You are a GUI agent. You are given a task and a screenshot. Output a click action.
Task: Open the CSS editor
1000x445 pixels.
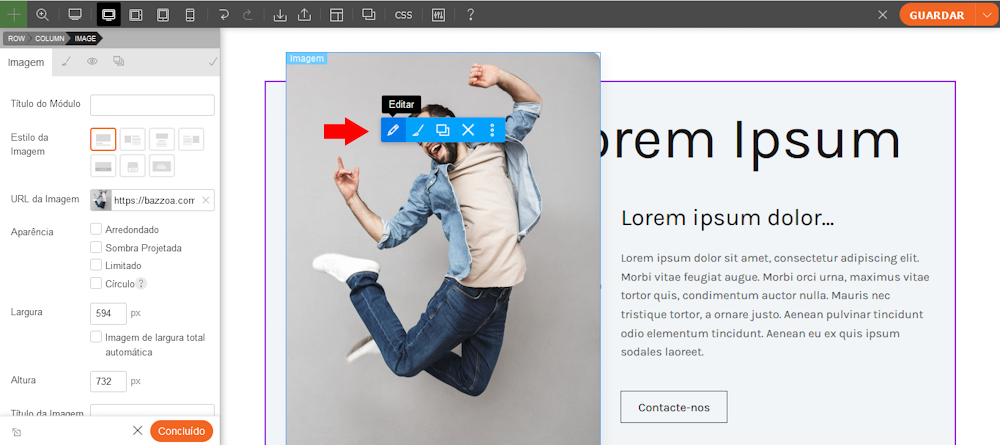pos(403,15)
